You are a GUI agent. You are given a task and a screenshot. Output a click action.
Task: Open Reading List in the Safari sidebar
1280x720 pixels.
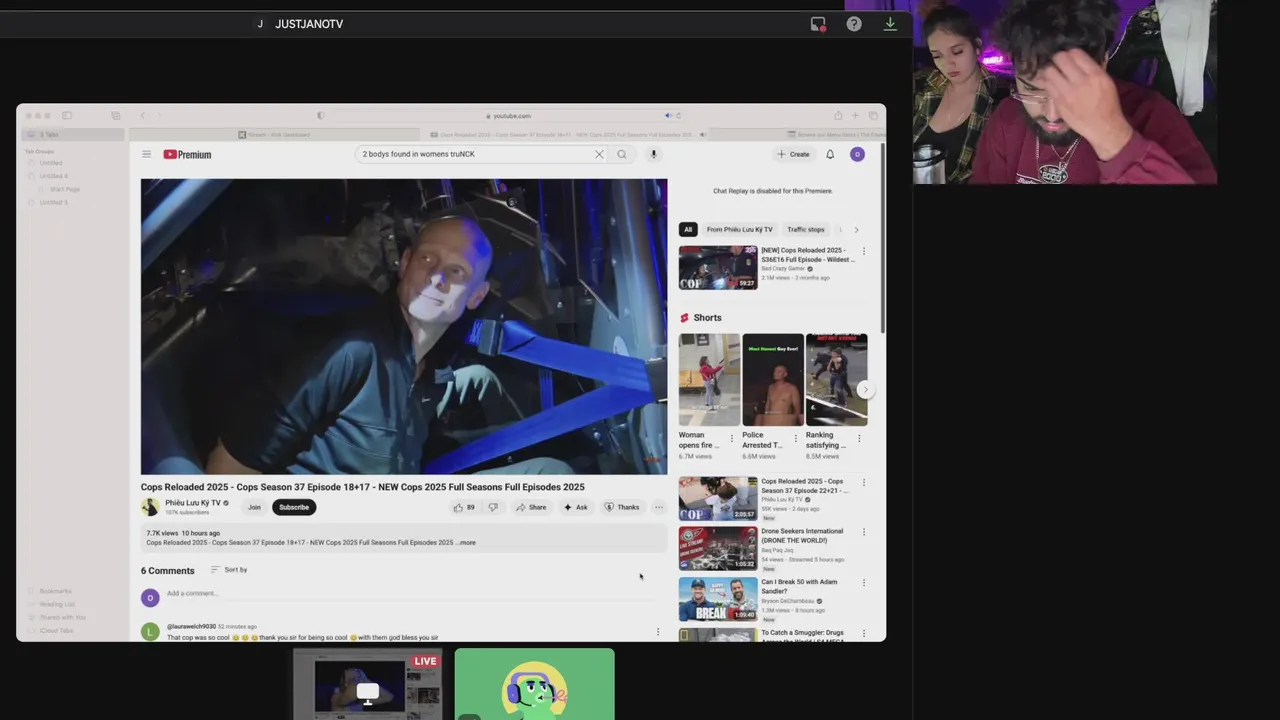(x=57, y=604)
